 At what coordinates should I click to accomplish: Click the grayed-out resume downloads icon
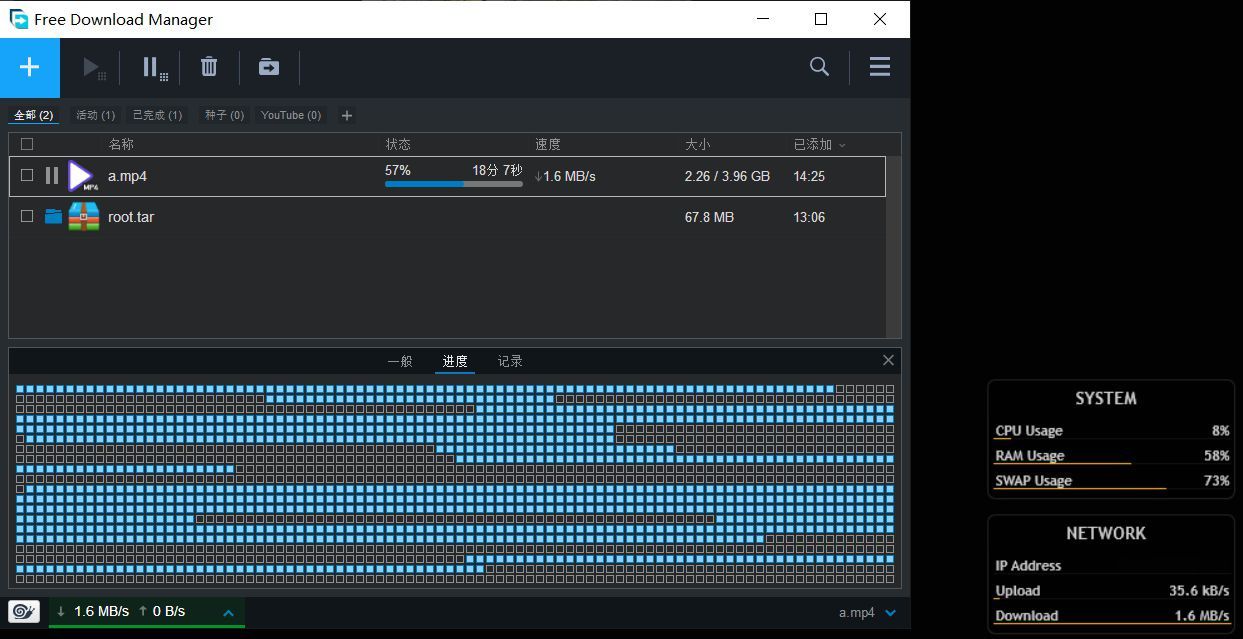92,67
